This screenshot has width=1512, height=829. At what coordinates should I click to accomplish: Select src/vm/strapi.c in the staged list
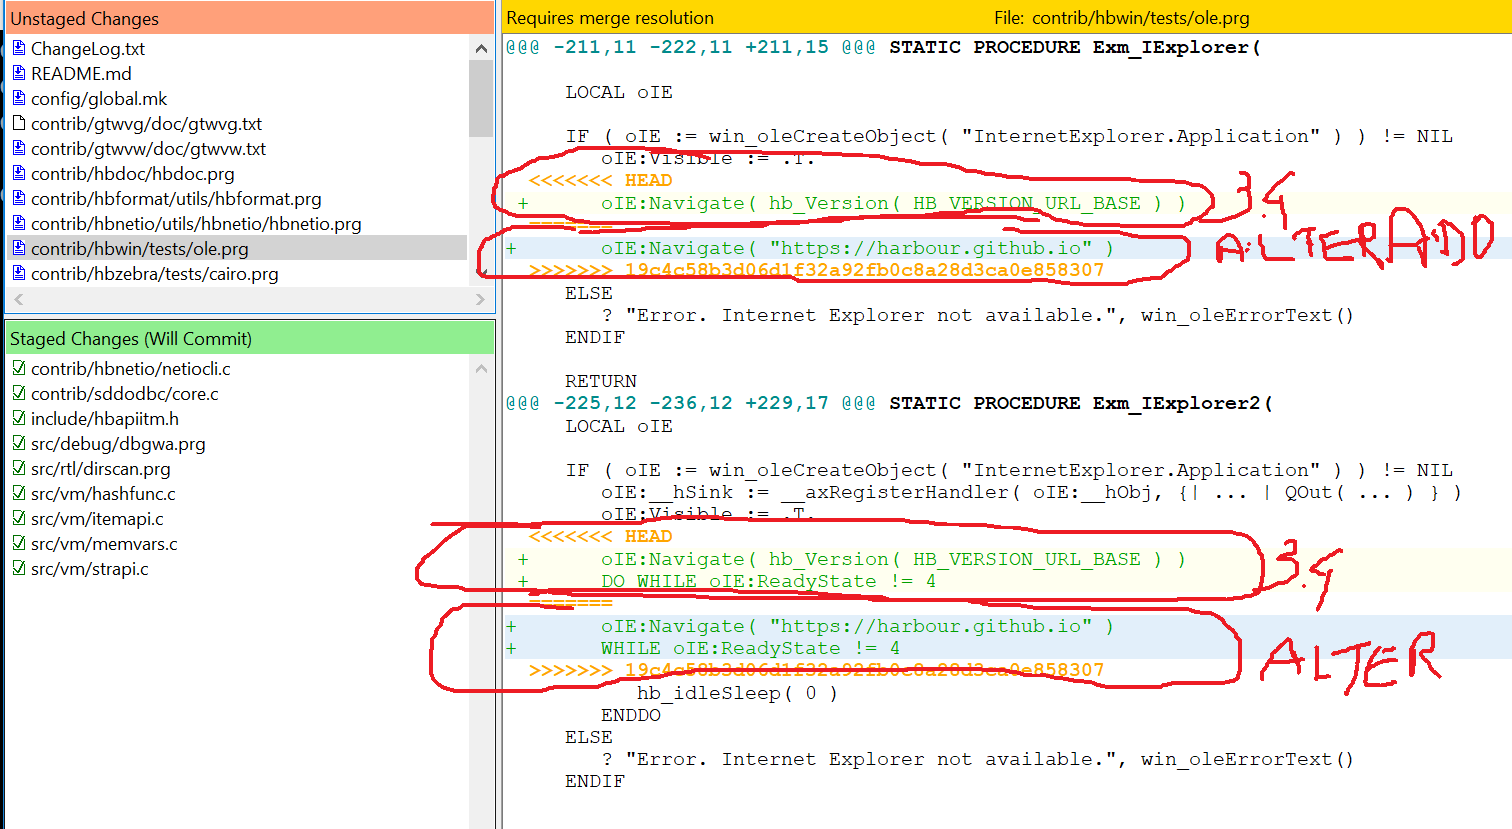pos(90,568)
